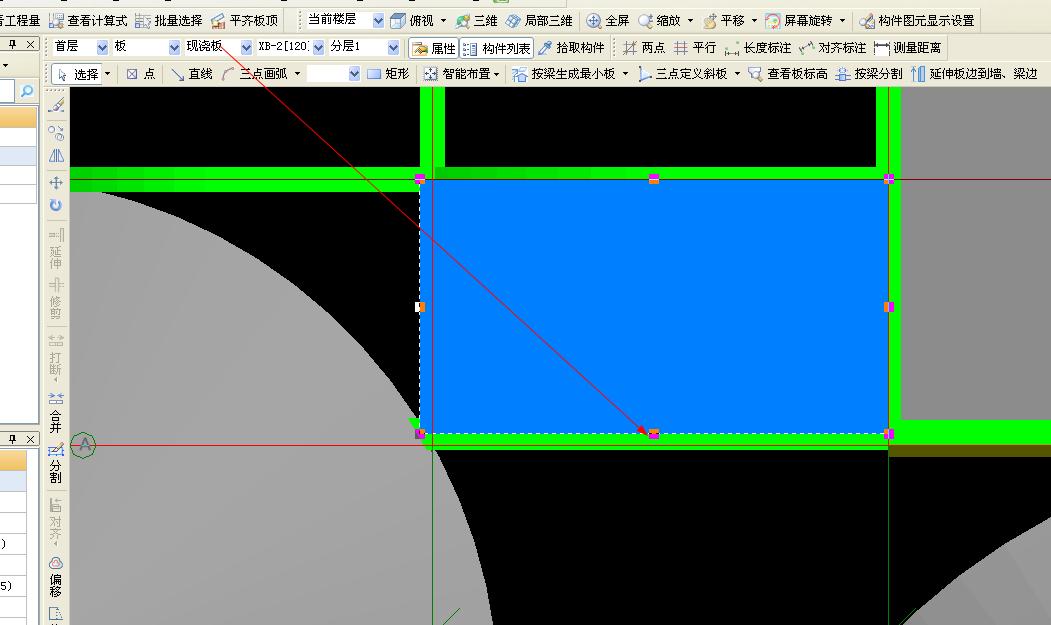Click 批量选择 batch select tool

click(x=169, y=21)
